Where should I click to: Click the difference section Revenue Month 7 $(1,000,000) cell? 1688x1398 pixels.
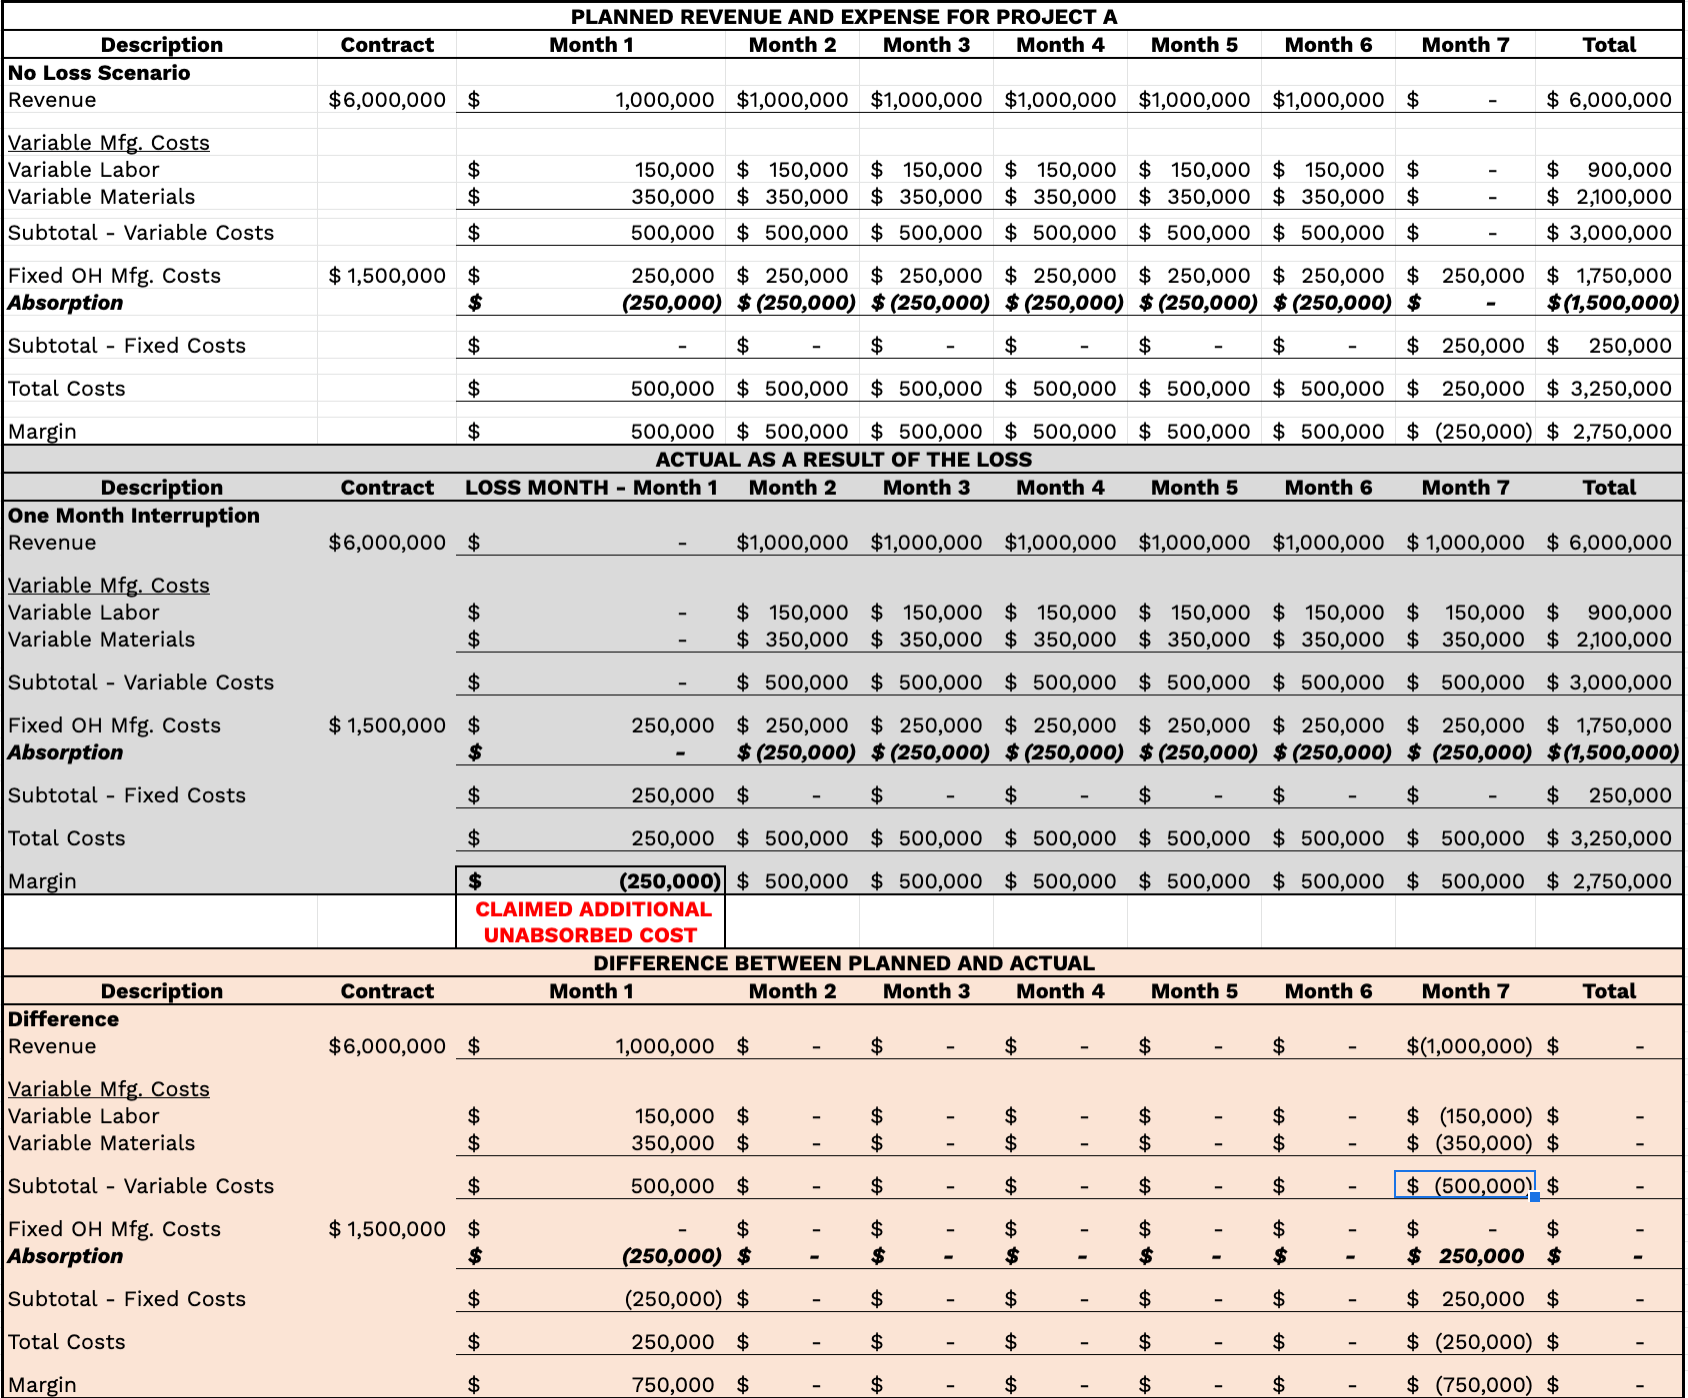tap(1465, 1047)
